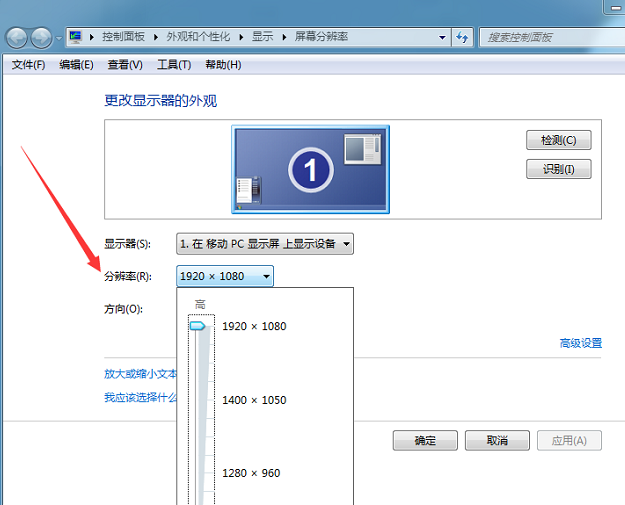Viewport: 625px width, 505px height.
Task: Click the 取消 cancel button
Action: click(497, 441)
